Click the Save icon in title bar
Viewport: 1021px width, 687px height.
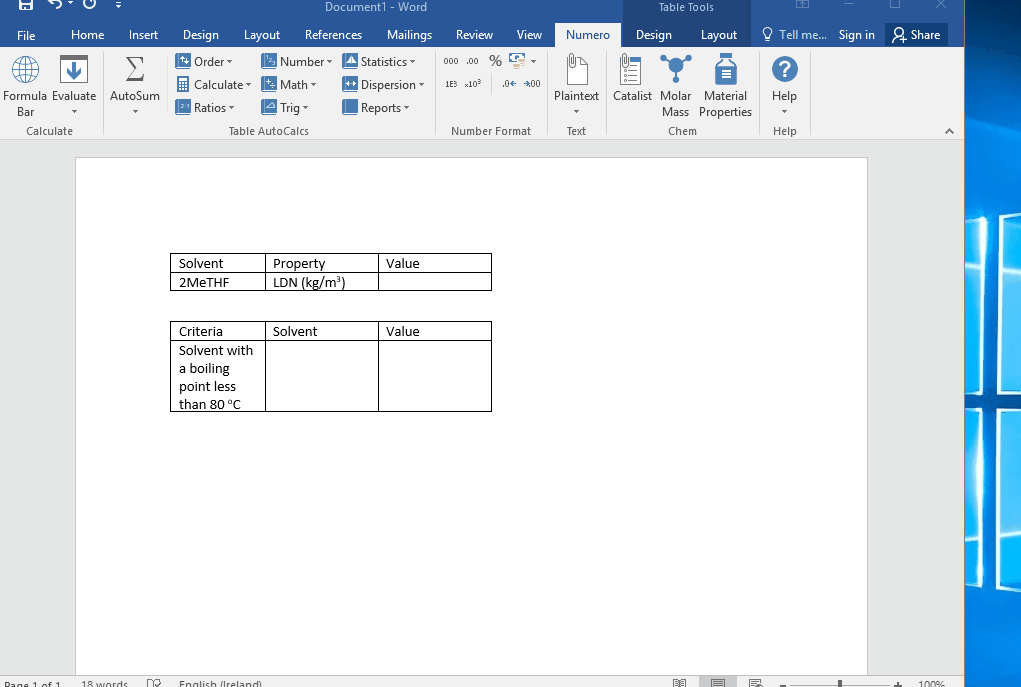pyautogui.click(x=26, y=6)
